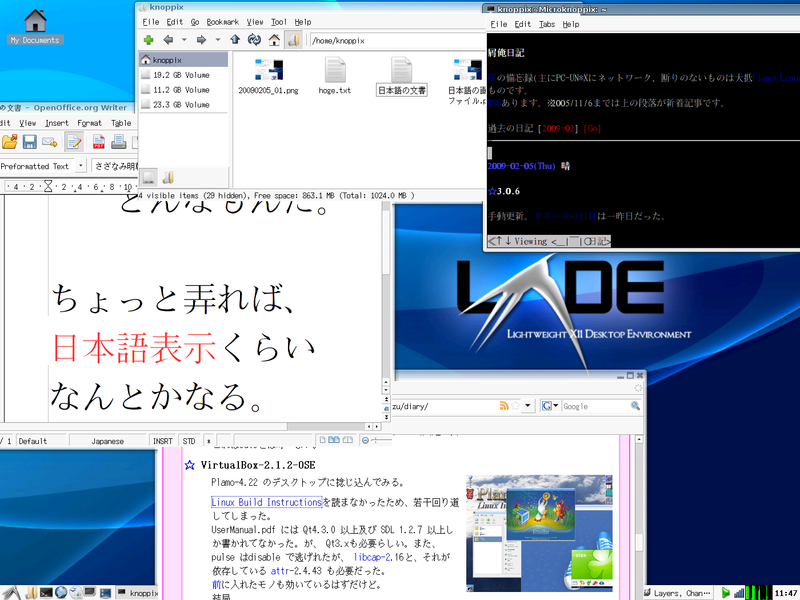Click the Writer next page double-arrow button
The image size is (800, 600).
pos(386,417)
